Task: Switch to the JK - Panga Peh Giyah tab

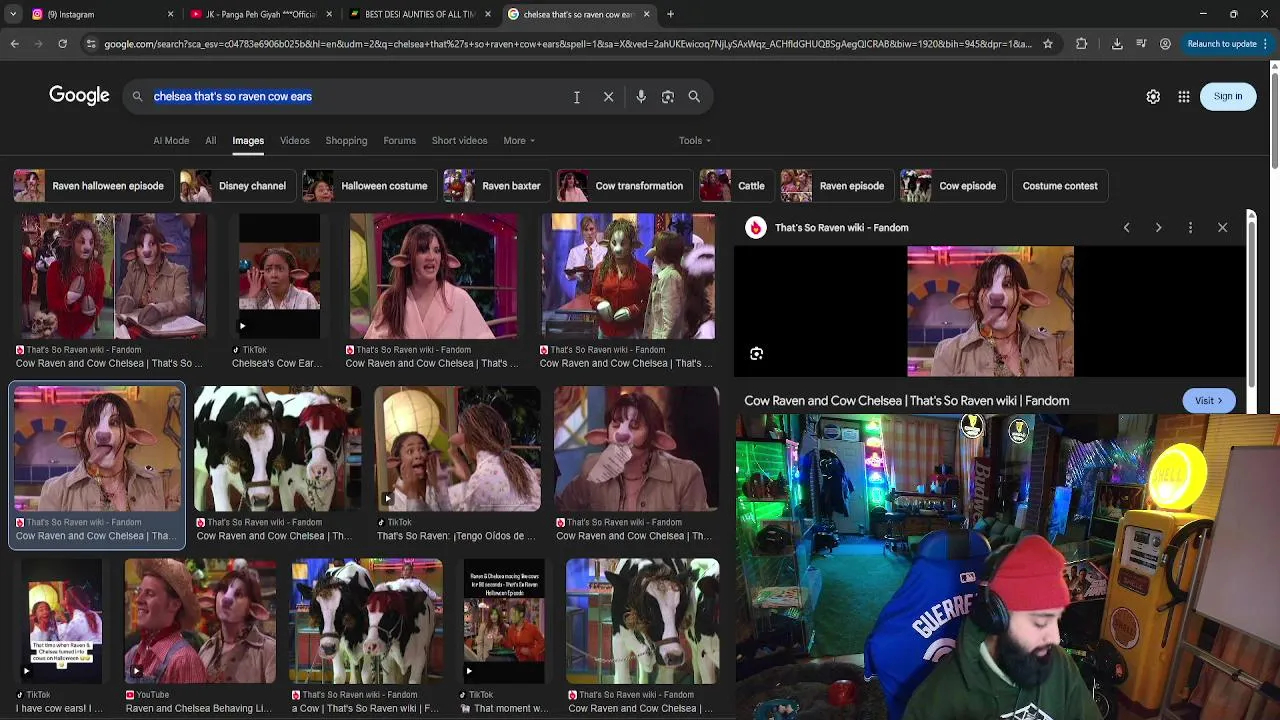Action: [260, 14]
